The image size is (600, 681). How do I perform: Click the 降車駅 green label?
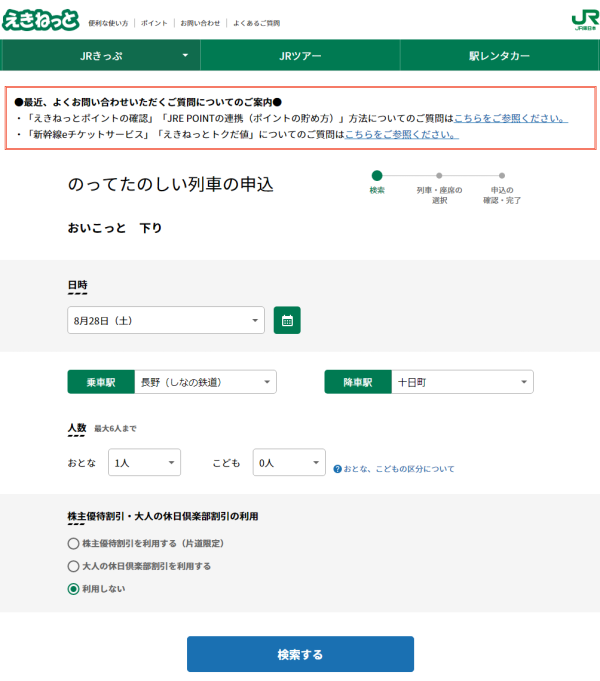point(358,382)
